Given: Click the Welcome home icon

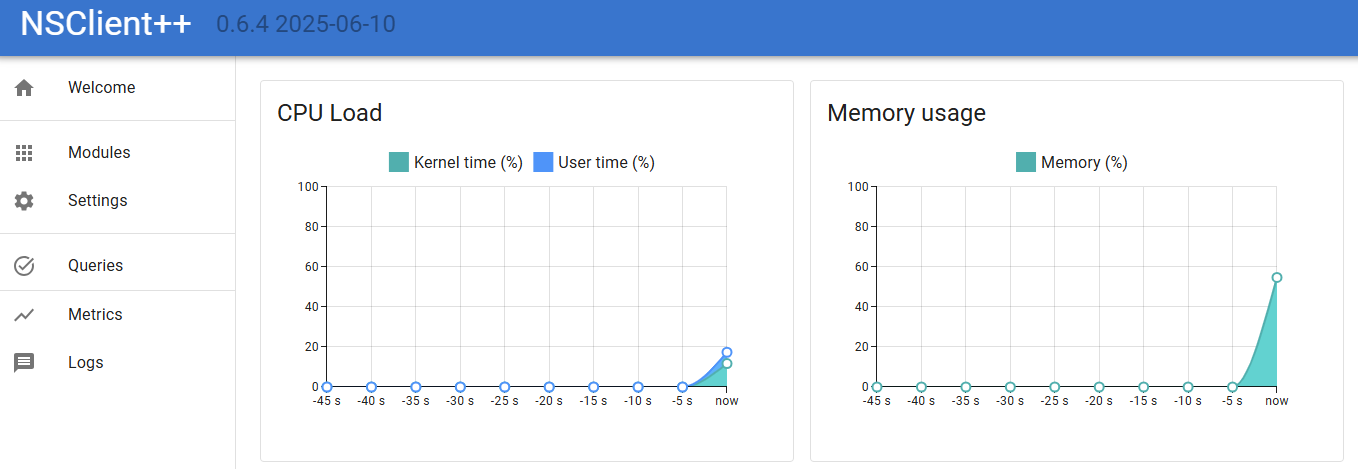Looking at the screenshot, I should point(24,88).
